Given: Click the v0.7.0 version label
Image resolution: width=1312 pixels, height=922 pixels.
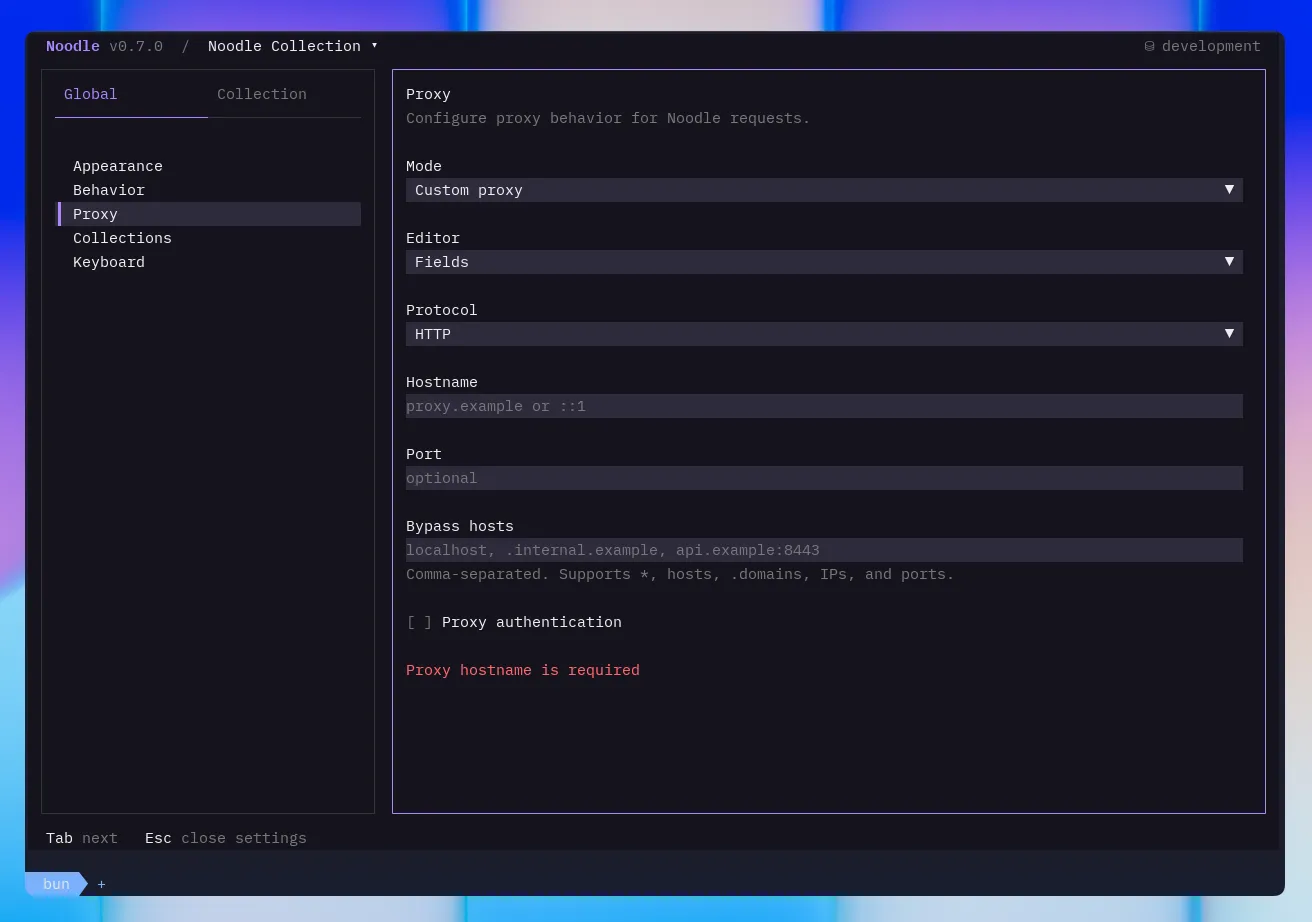Looking at the screenshot, I should (x=136, y=46).
